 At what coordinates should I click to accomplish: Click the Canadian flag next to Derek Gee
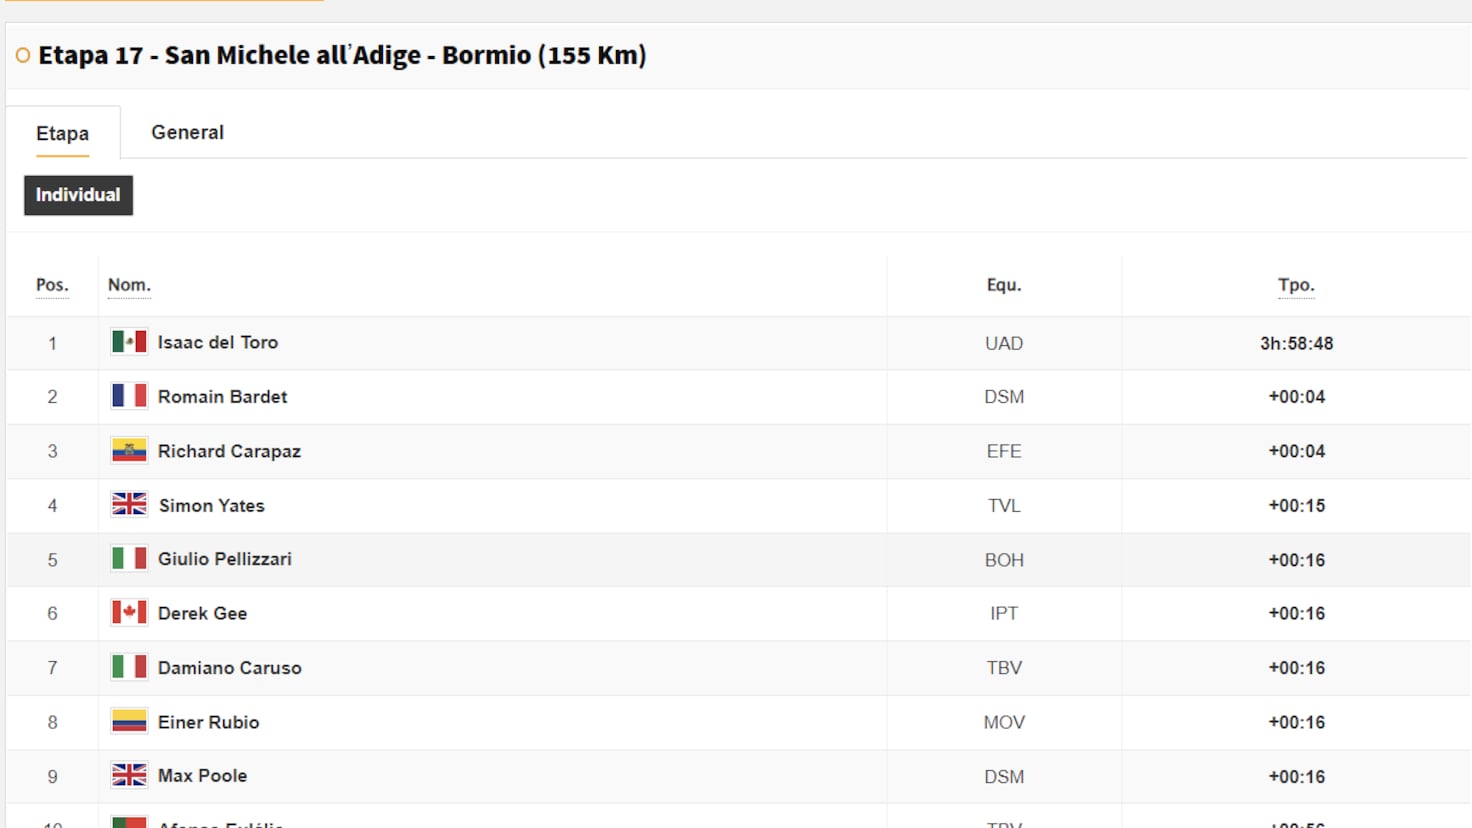(129, 613)
